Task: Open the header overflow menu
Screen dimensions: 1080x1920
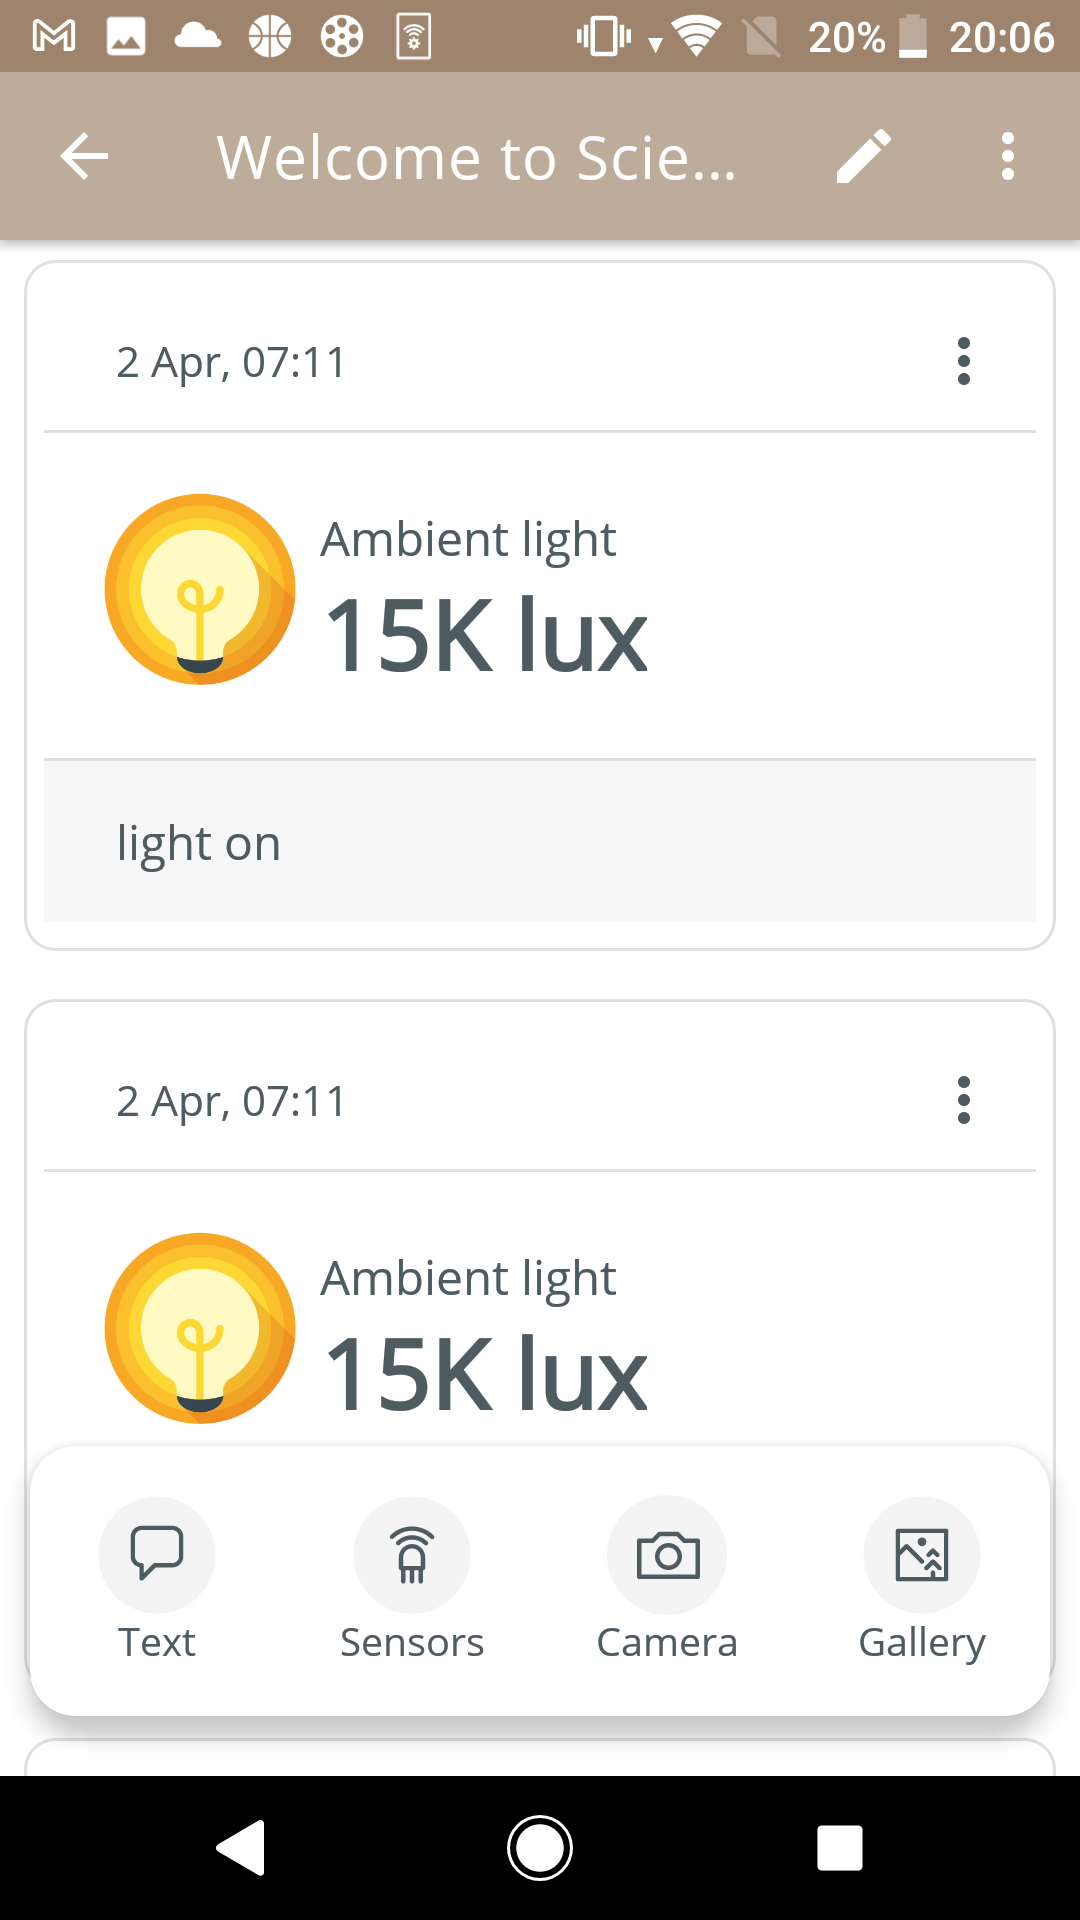Action: (1007, 157)
